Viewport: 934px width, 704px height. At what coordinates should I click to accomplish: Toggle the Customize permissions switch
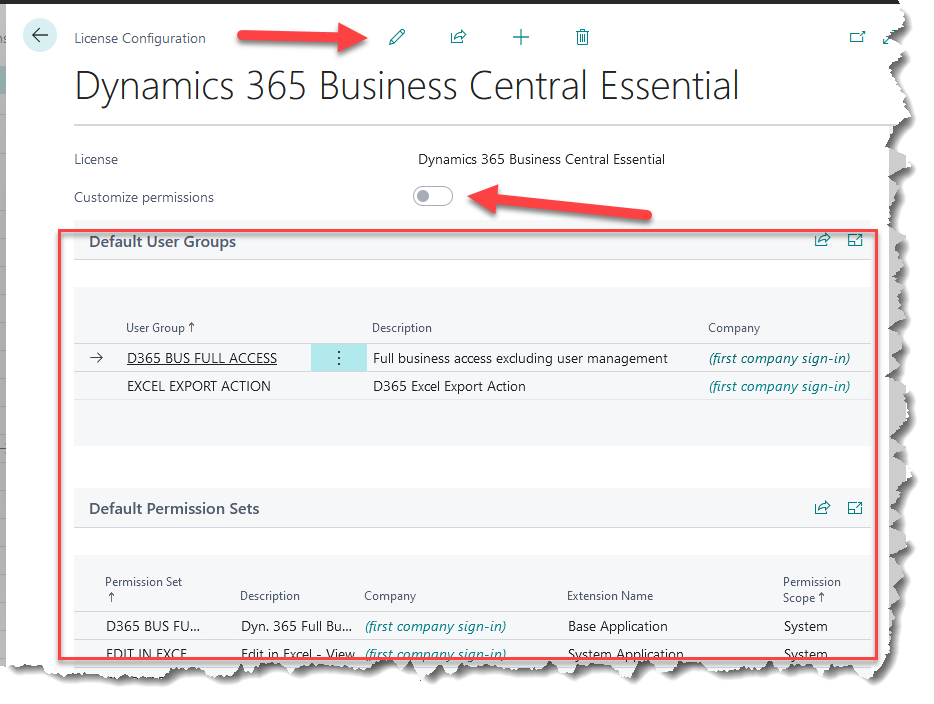(433, 196)
